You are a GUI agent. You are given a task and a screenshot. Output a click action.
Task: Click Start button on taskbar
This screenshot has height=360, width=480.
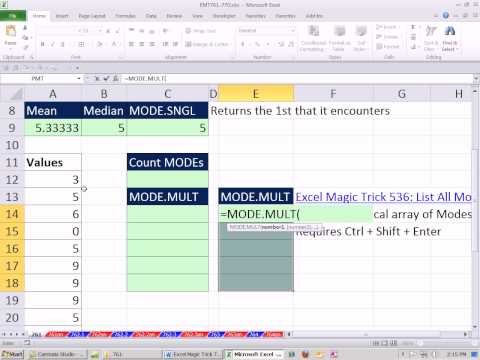coord(12,354)
